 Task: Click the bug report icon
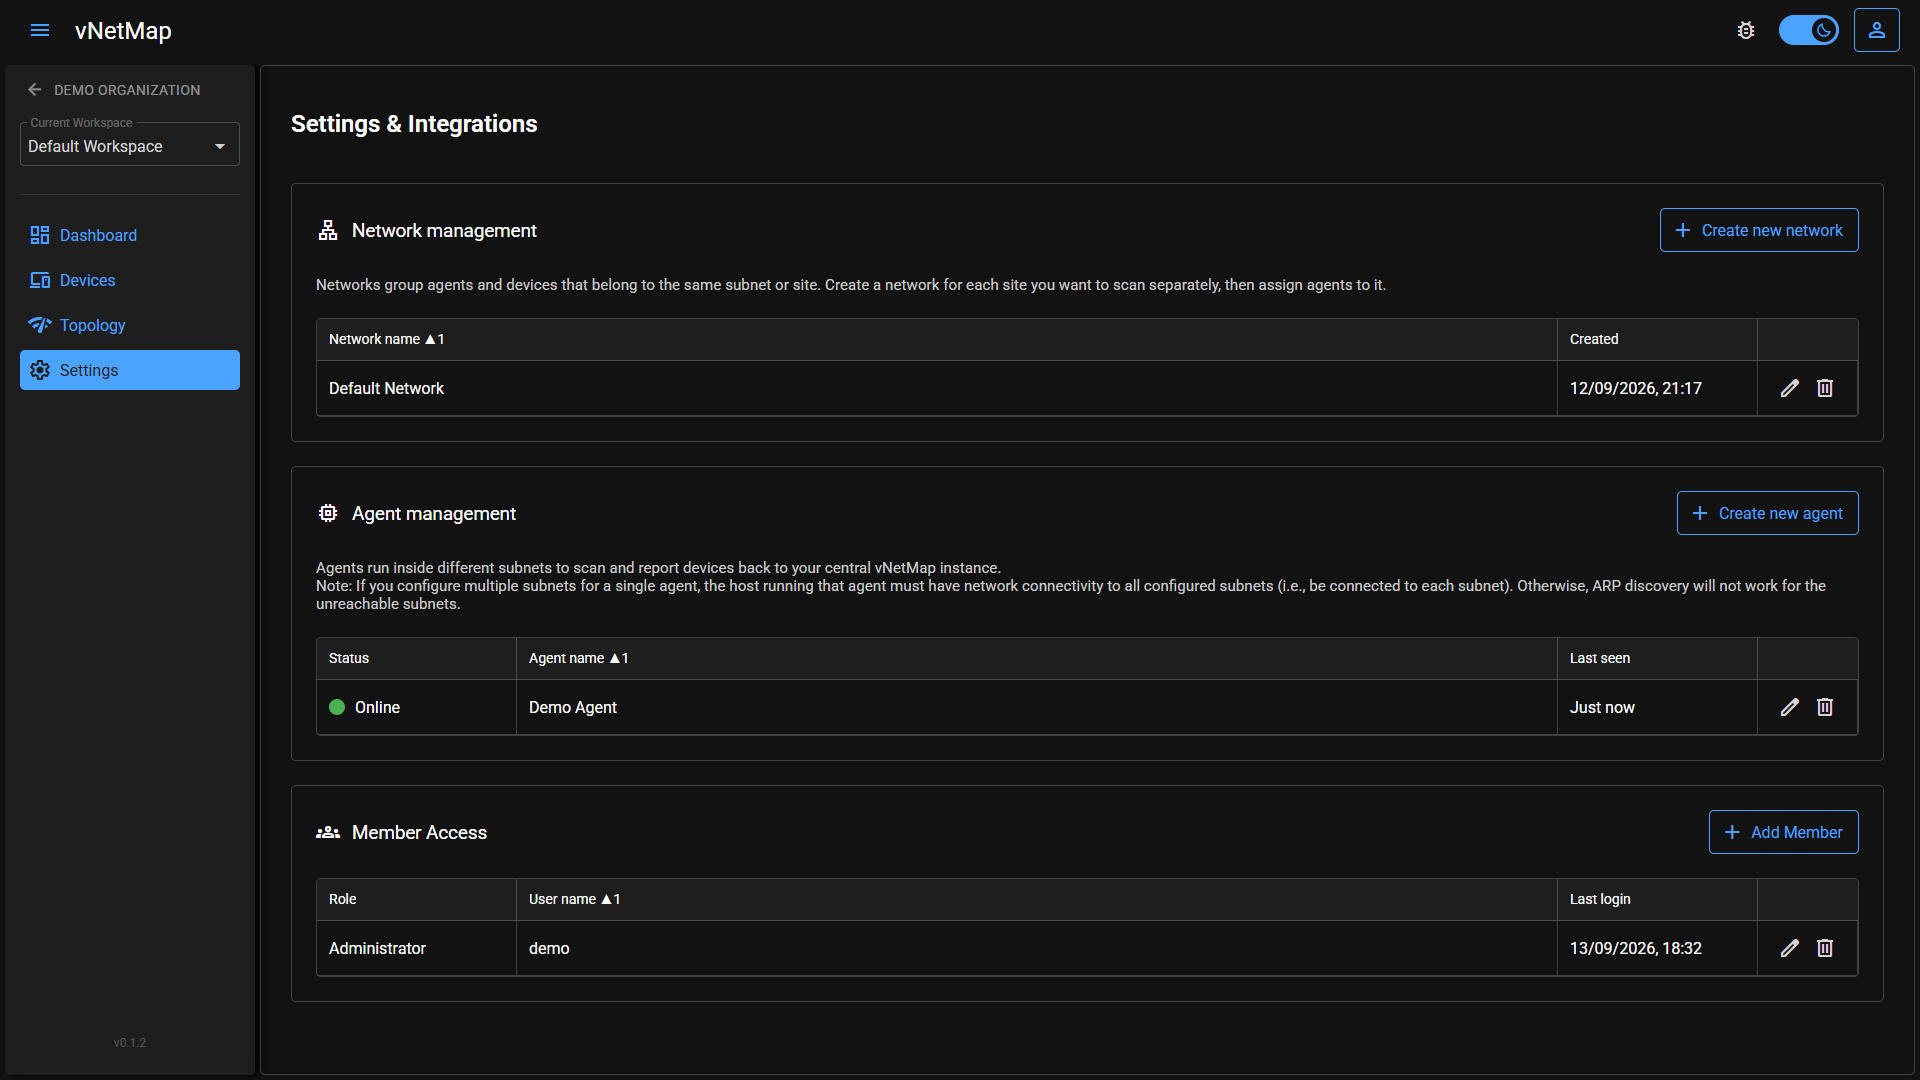[1746, 30]
